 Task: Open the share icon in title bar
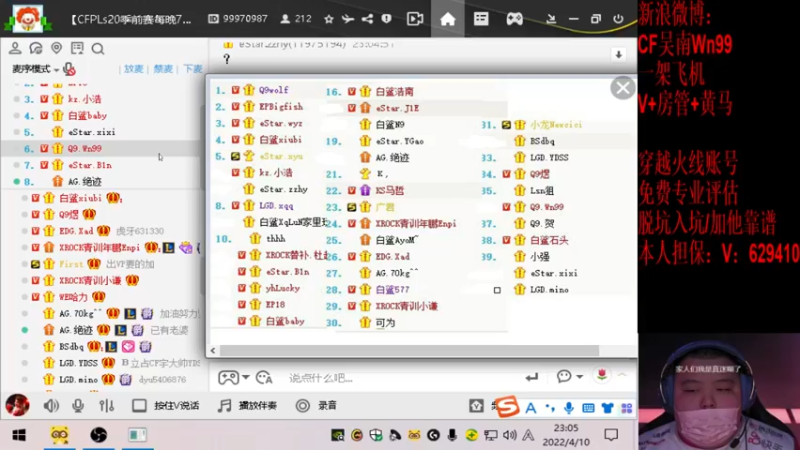pos(367,19)
